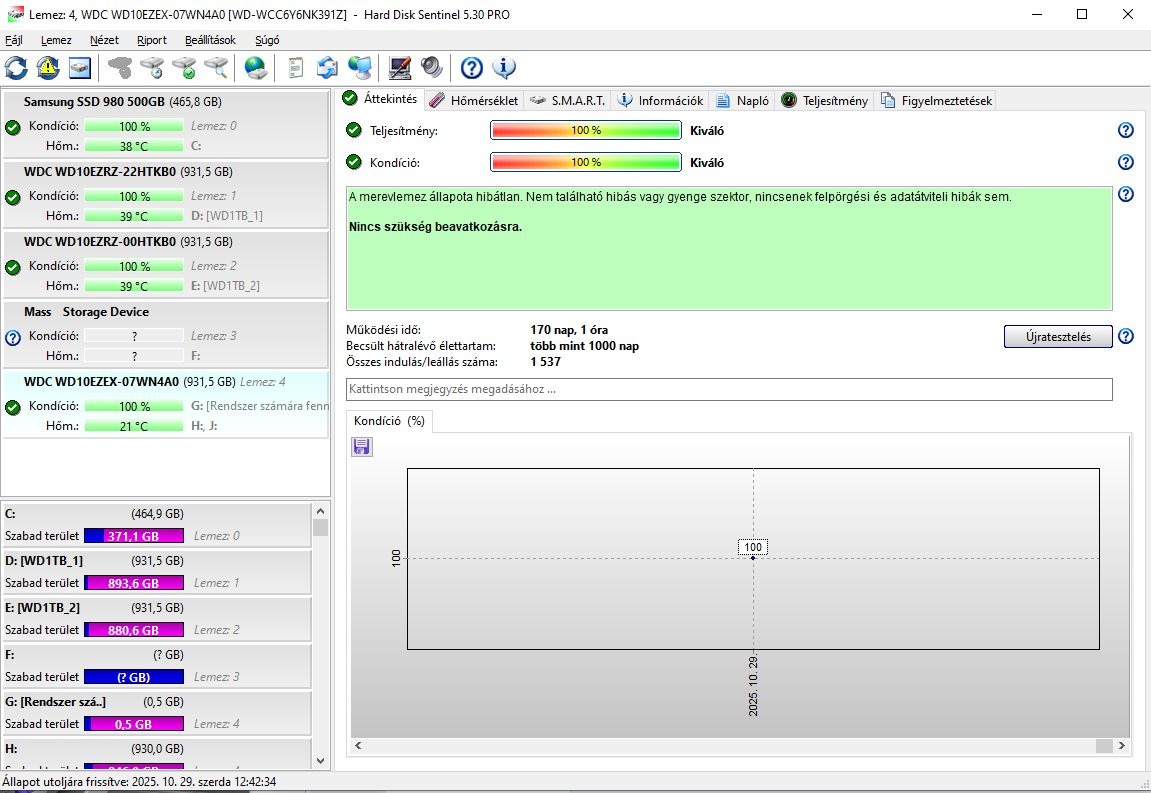Image resolution: width=1151 pixels, height=793 pixels.
Task: Open the Beállítások menu
Action: tap(210, 40)
